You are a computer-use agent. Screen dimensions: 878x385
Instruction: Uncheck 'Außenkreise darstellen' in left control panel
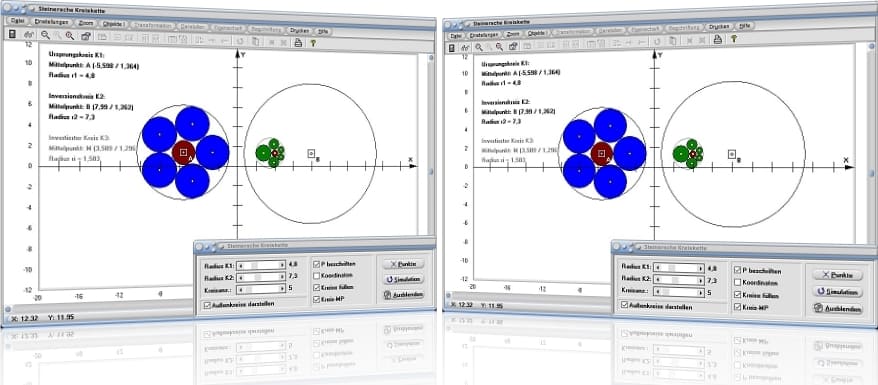click(x=208, y=305)
